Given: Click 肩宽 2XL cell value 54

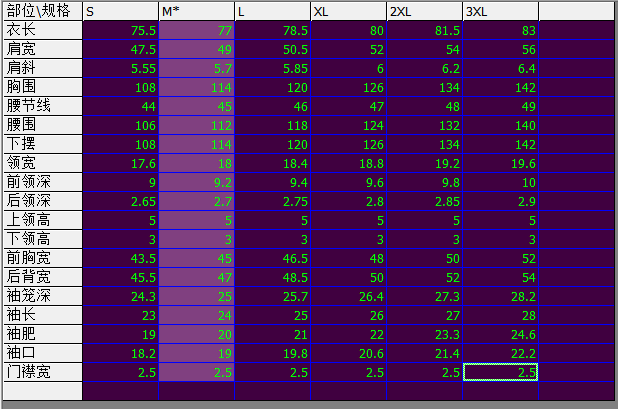Looking at the screenshot, I should click(x=425, y=49).
